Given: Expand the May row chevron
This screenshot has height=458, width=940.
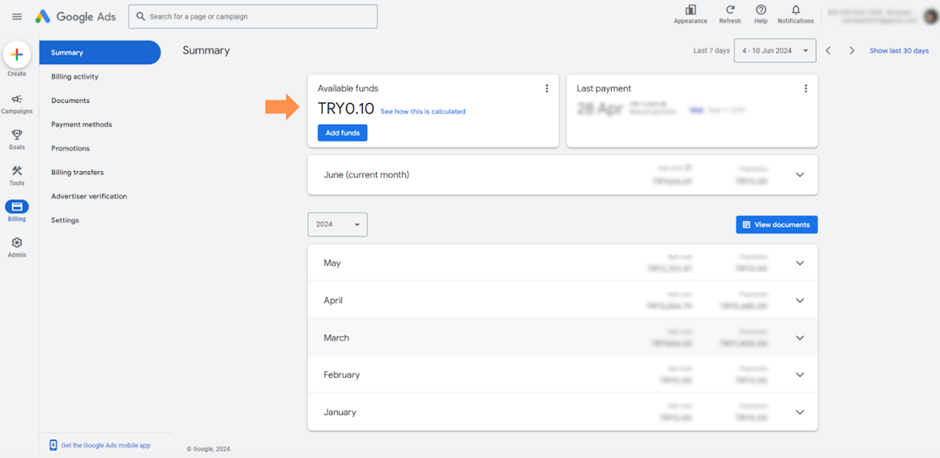Looking at the screenshot, I should [800, 263].
